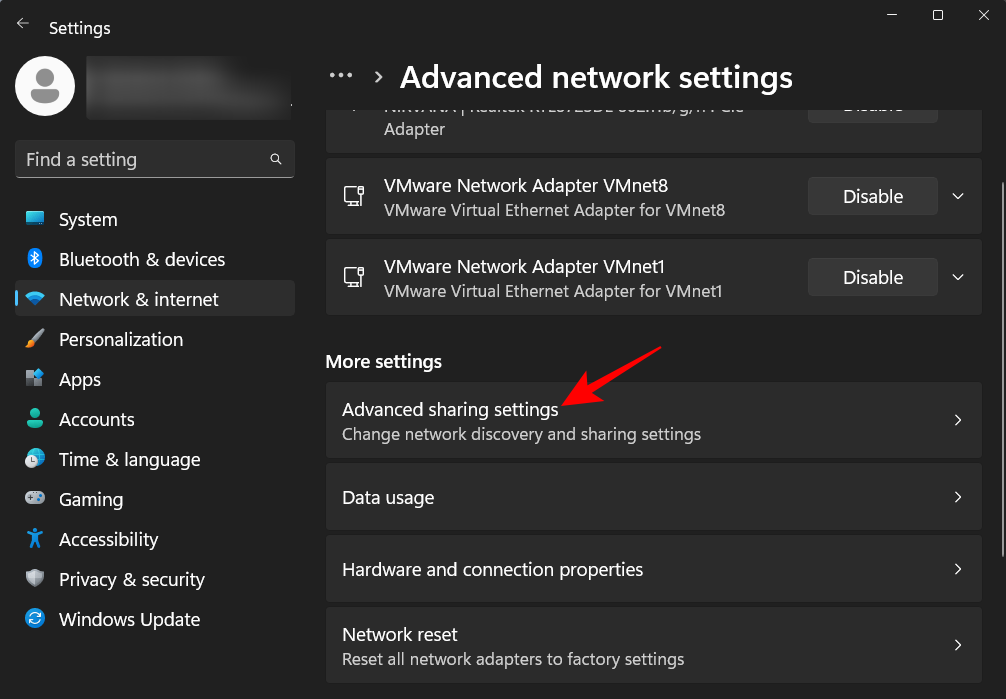This screenshot has height=699, width=1006.
Task: Disable the VMware Network Adapter VMnet1
Action: (x=871, y=277)
